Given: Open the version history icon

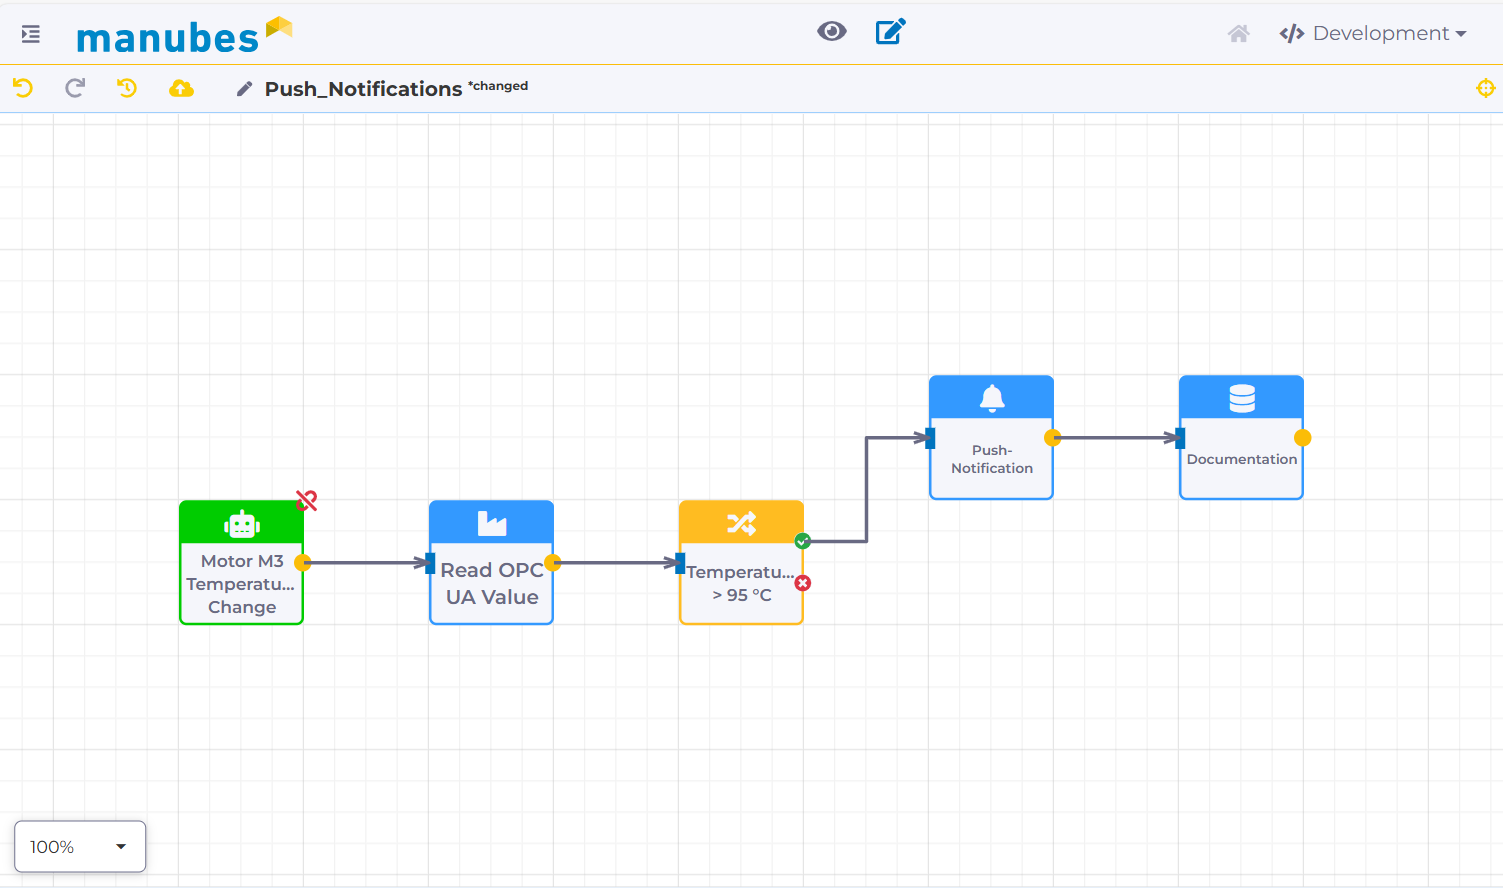Looking at the screenshot, I should click(x=127, y=88).
